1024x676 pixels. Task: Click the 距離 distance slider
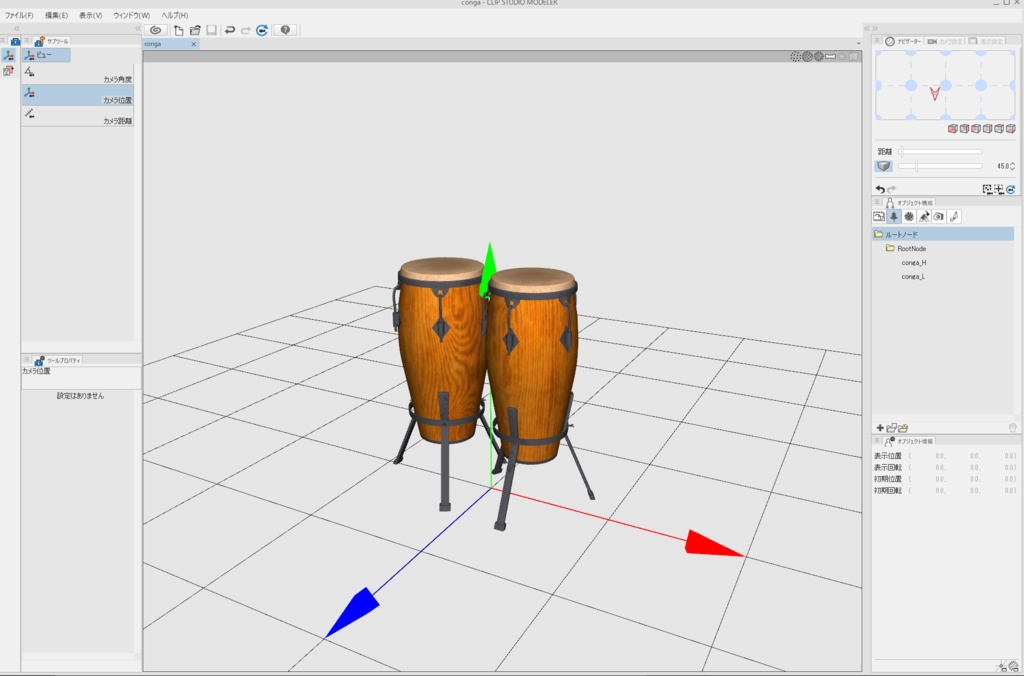click(940, 152)
